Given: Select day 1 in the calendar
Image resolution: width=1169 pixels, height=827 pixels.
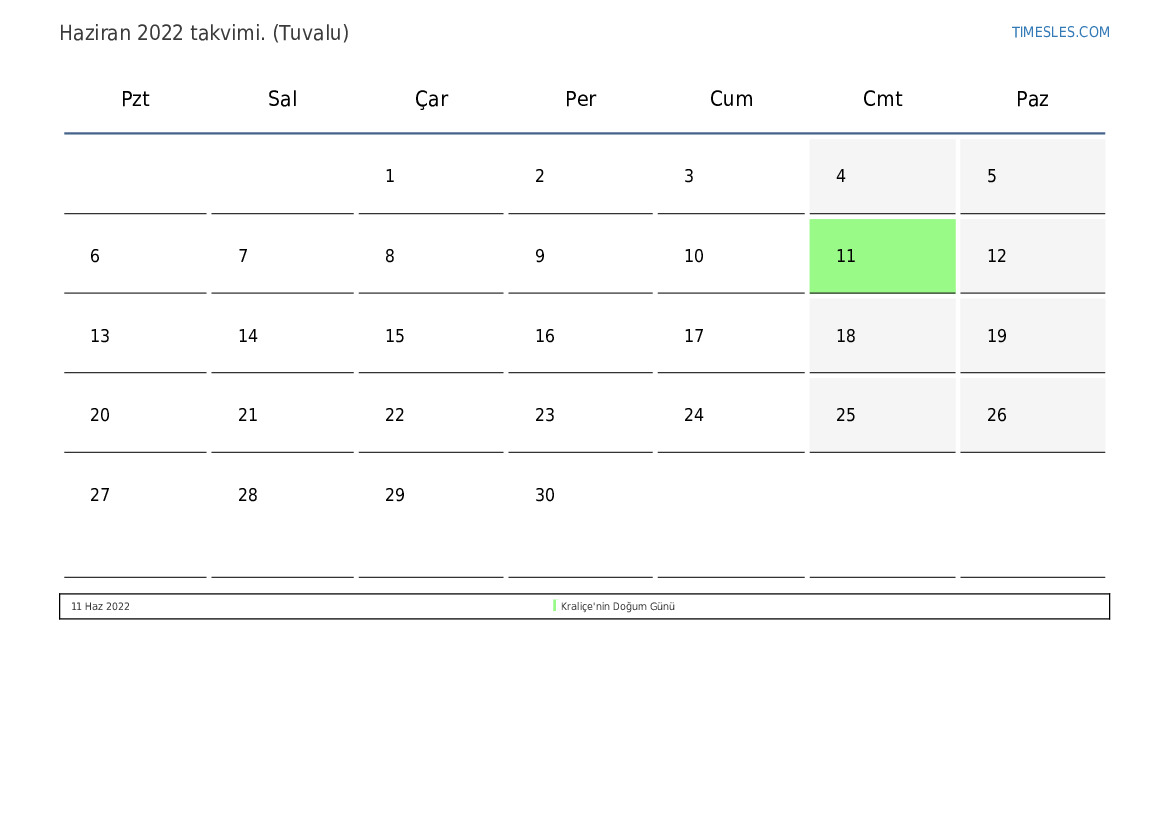Looking at the screenshot, I should pos(390,177).
